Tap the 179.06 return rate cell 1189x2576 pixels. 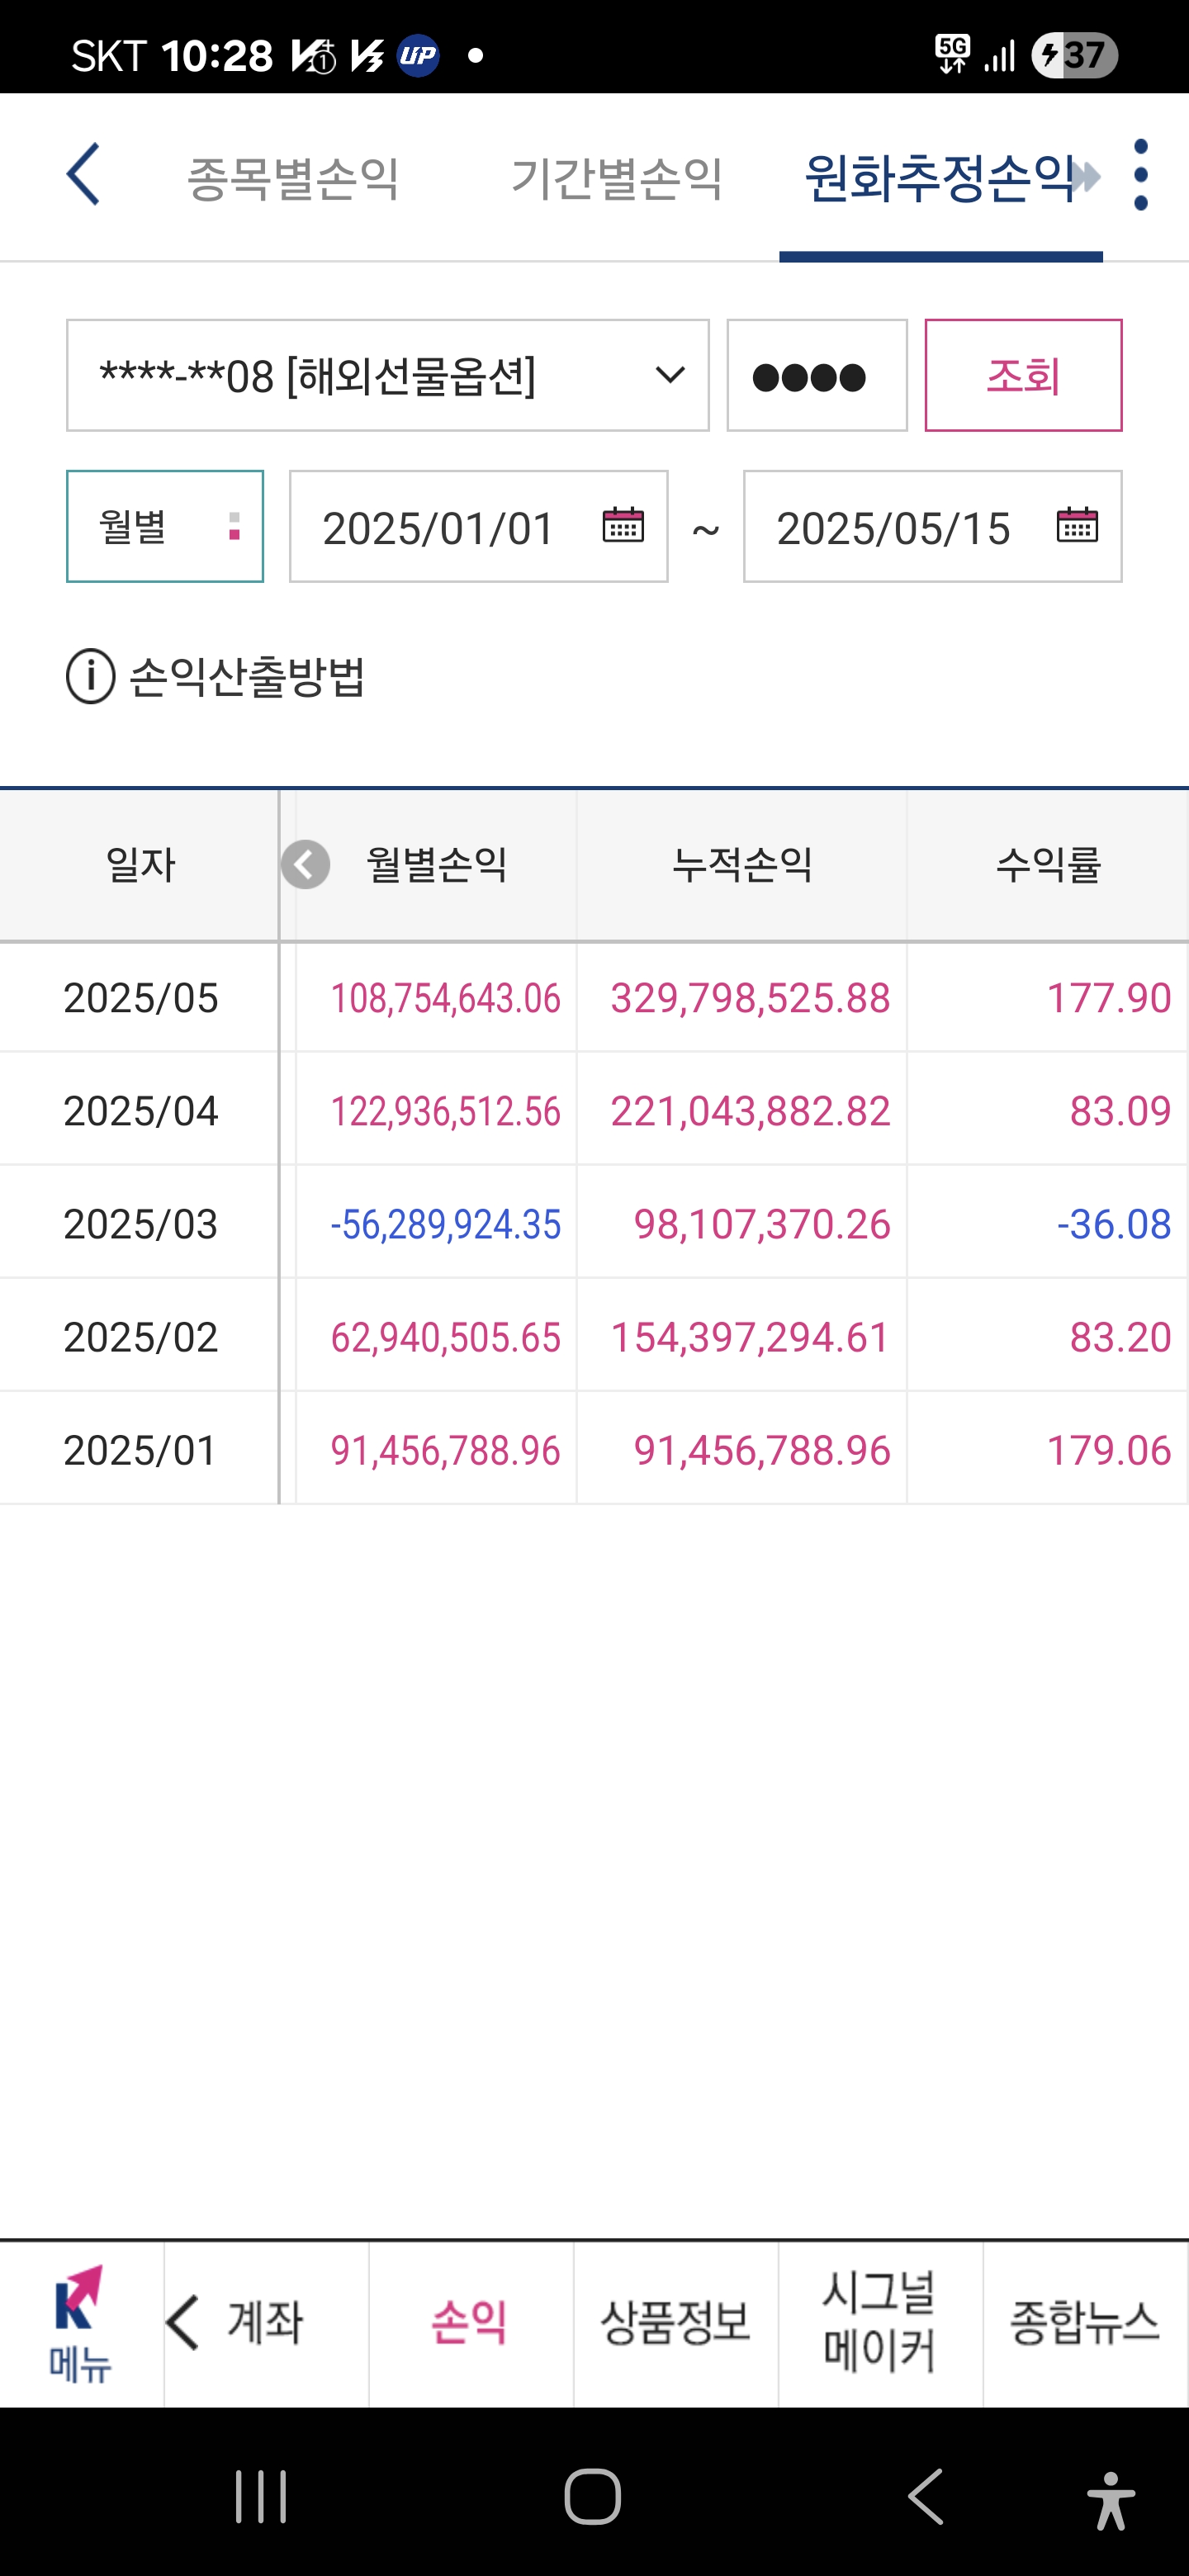[1108, 1451]
